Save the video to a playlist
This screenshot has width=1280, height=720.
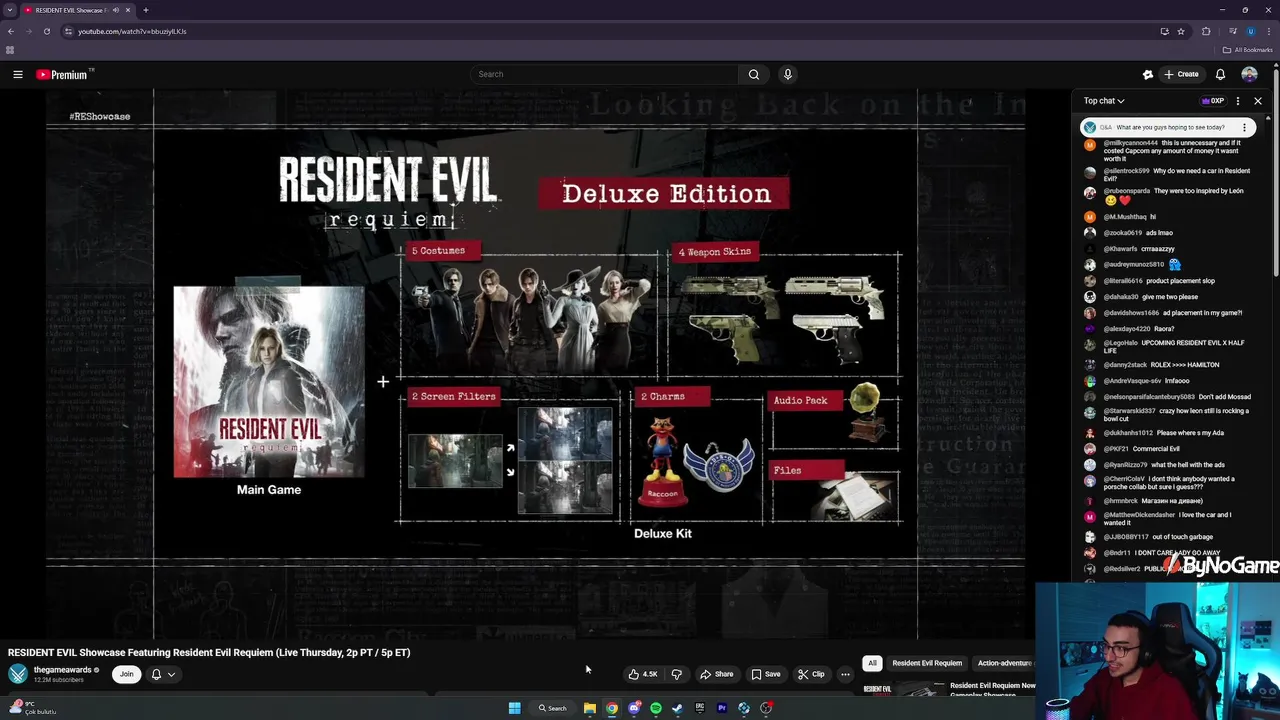(766, 674)
